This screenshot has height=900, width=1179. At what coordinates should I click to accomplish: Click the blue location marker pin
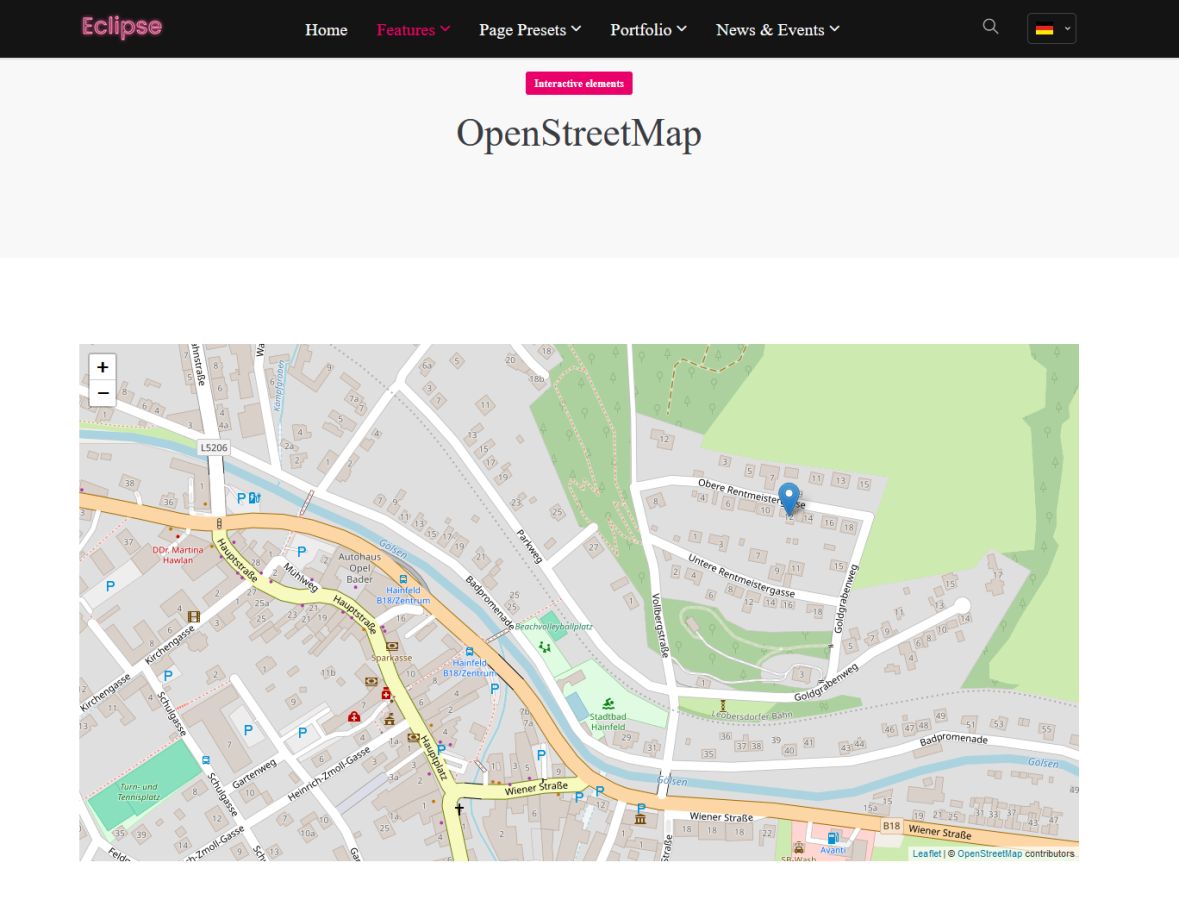click(788, 498)
